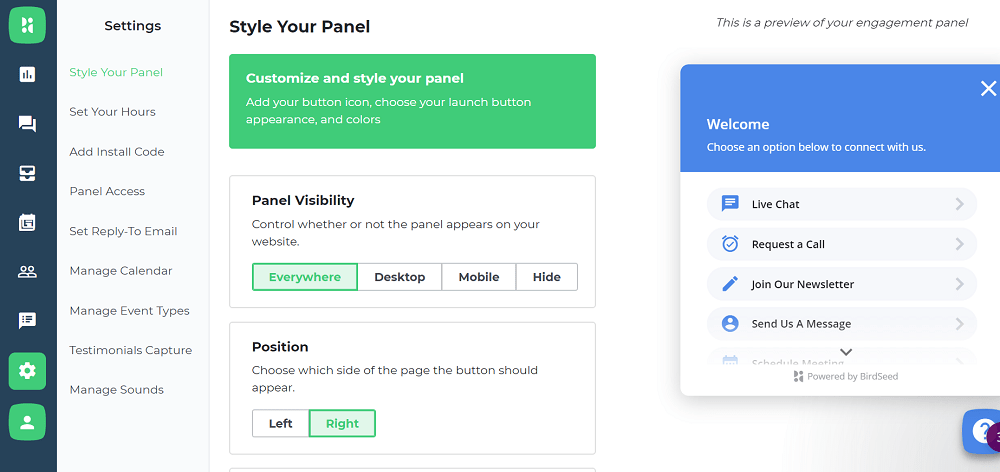Set panel visibility to Desktop
This screenshot has width=1000, height=472.
pyautogui.click(x=399, y=277)
